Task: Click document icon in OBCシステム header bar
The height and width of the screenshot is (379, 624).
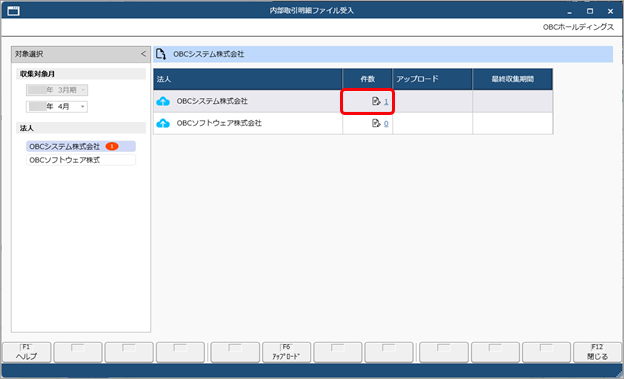Action: (161, 54)
